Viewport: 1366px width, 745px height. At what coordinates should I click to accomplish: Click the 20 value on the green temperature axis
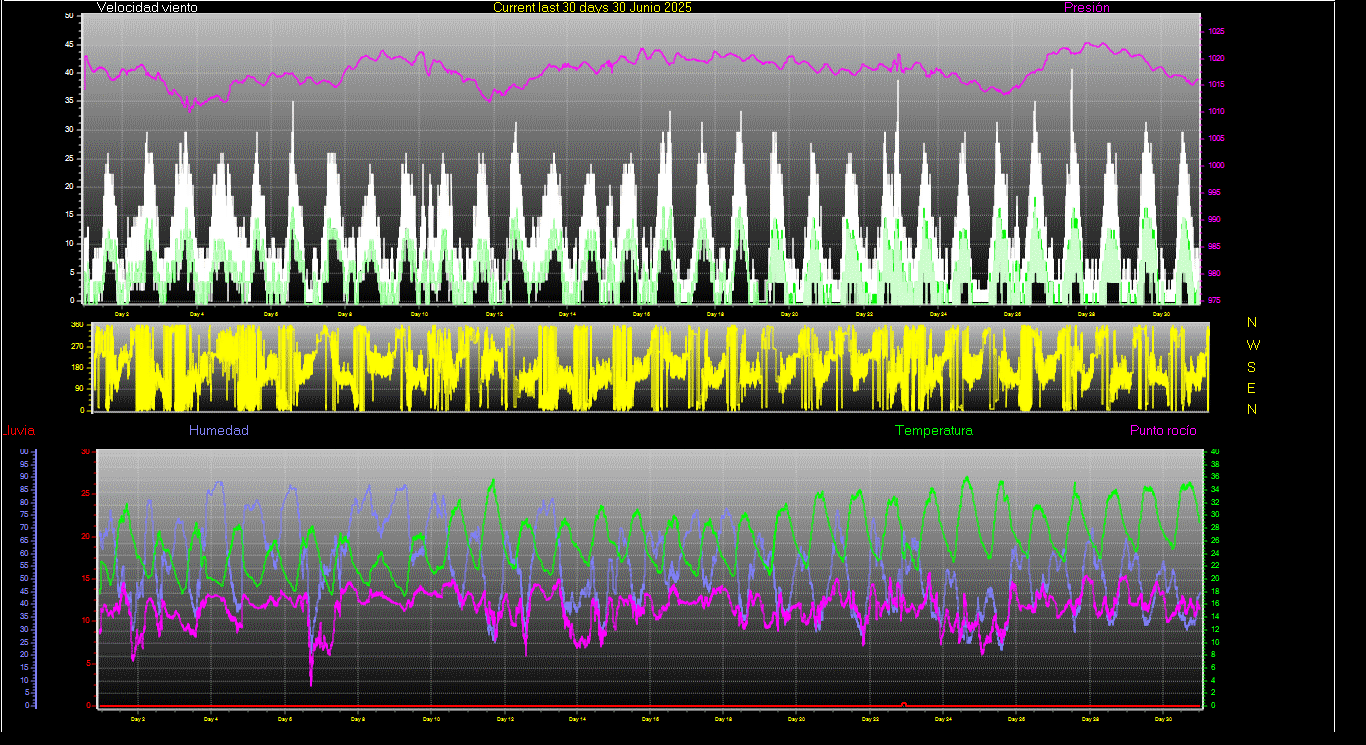coord(1214,578)
